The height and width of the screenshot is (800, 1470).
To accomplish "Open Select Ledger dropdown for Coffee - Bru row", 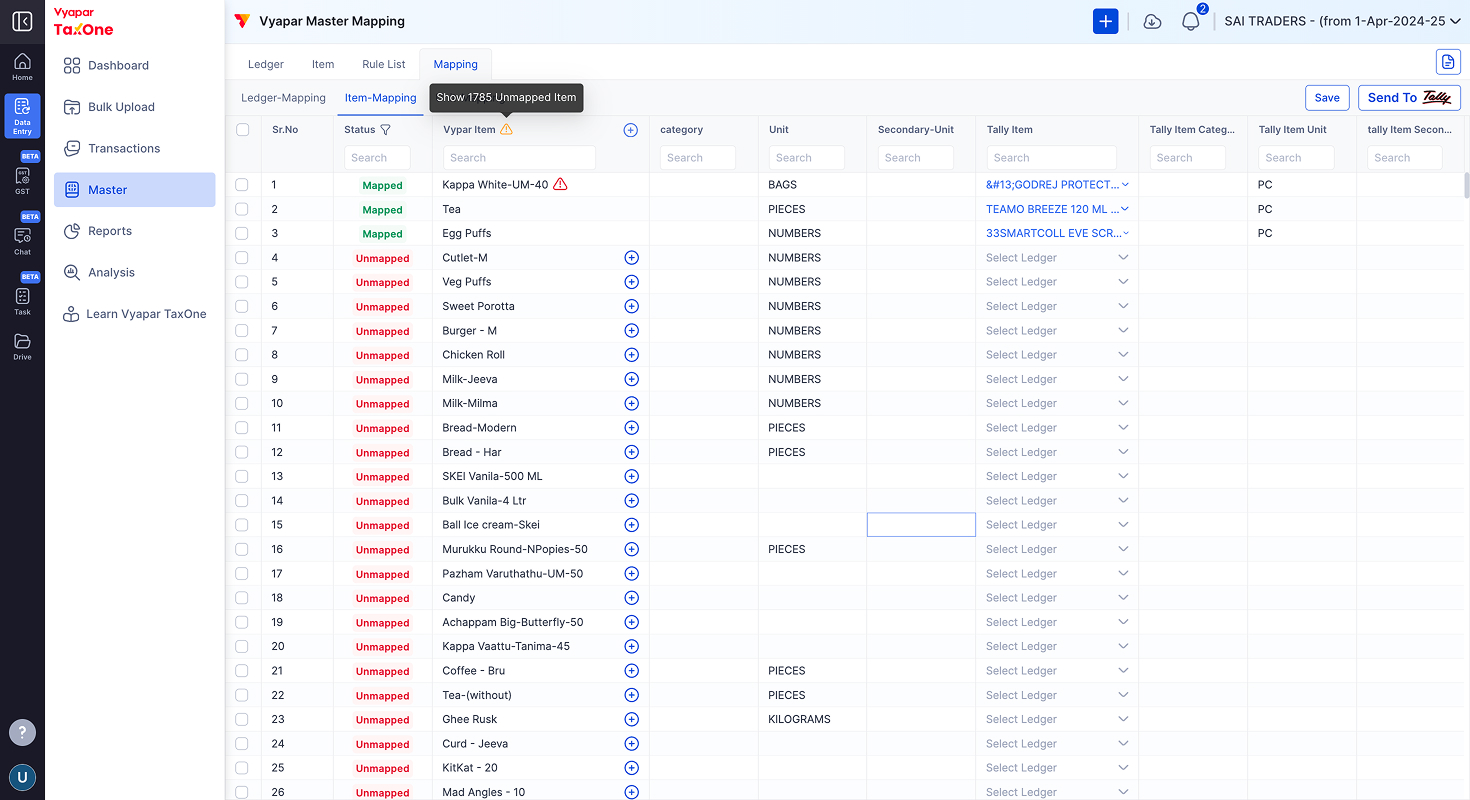I will [1057, 671].
